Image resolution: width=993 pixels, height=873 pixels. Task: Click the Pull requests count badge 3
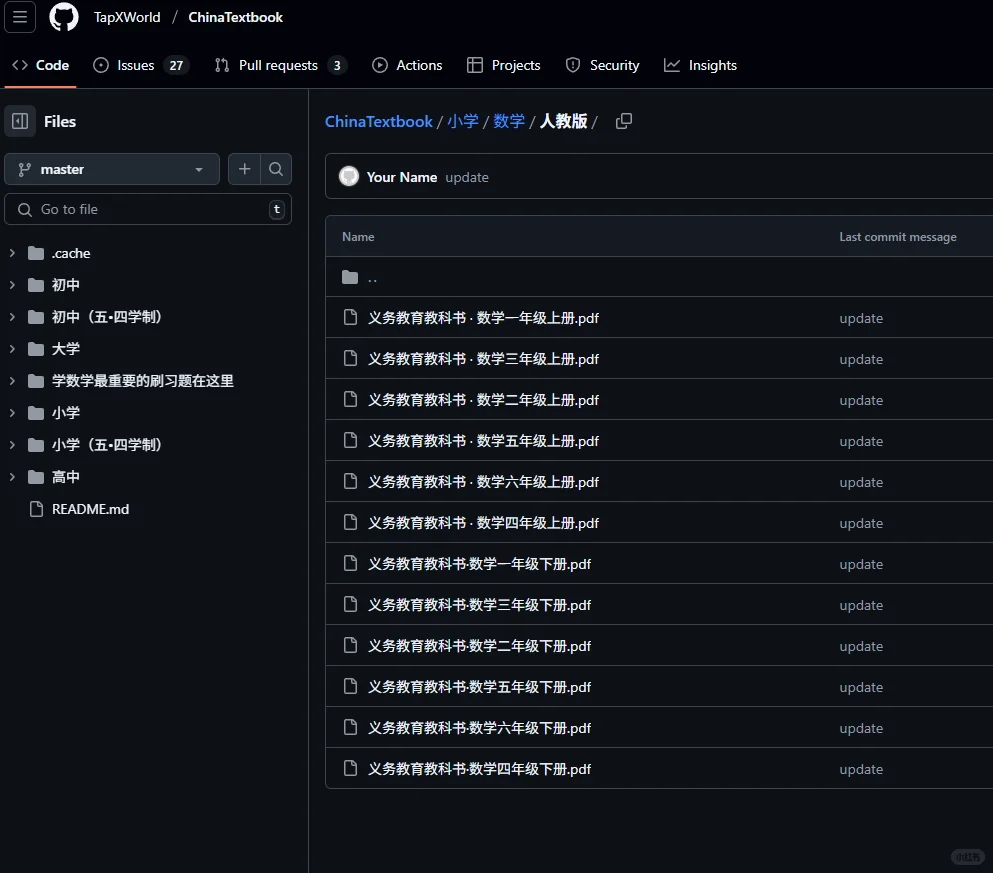(337, 65)
